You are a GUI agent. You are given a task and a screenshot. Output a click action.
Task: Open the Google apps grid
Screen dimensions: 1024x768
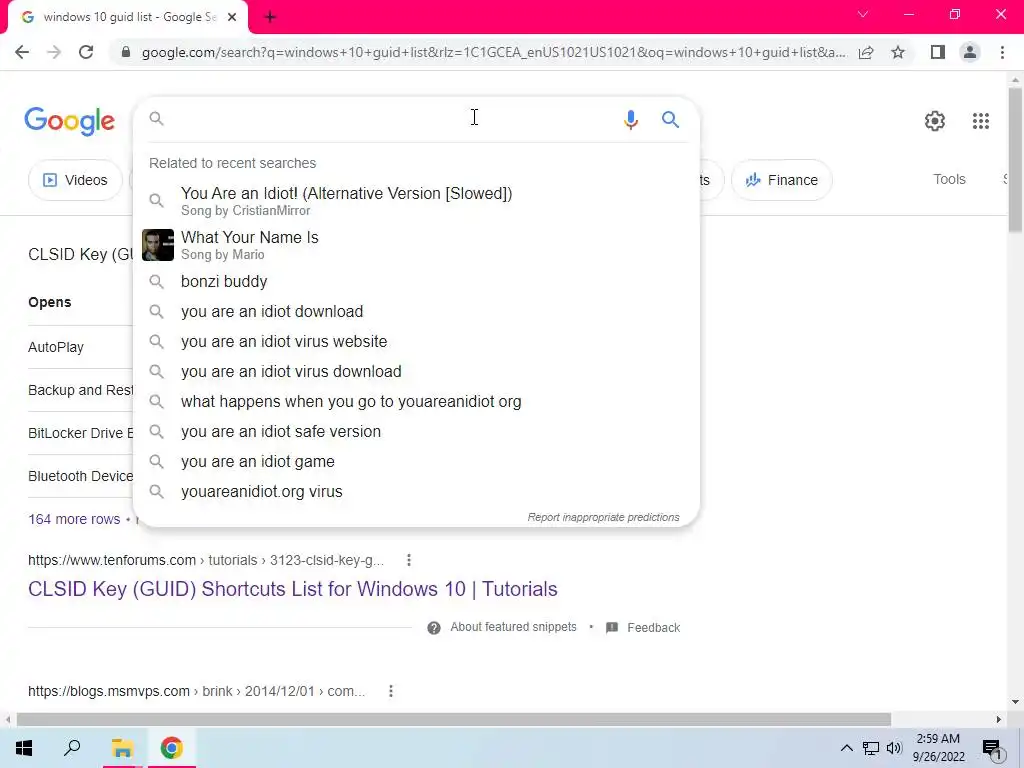tap(980, 121)
